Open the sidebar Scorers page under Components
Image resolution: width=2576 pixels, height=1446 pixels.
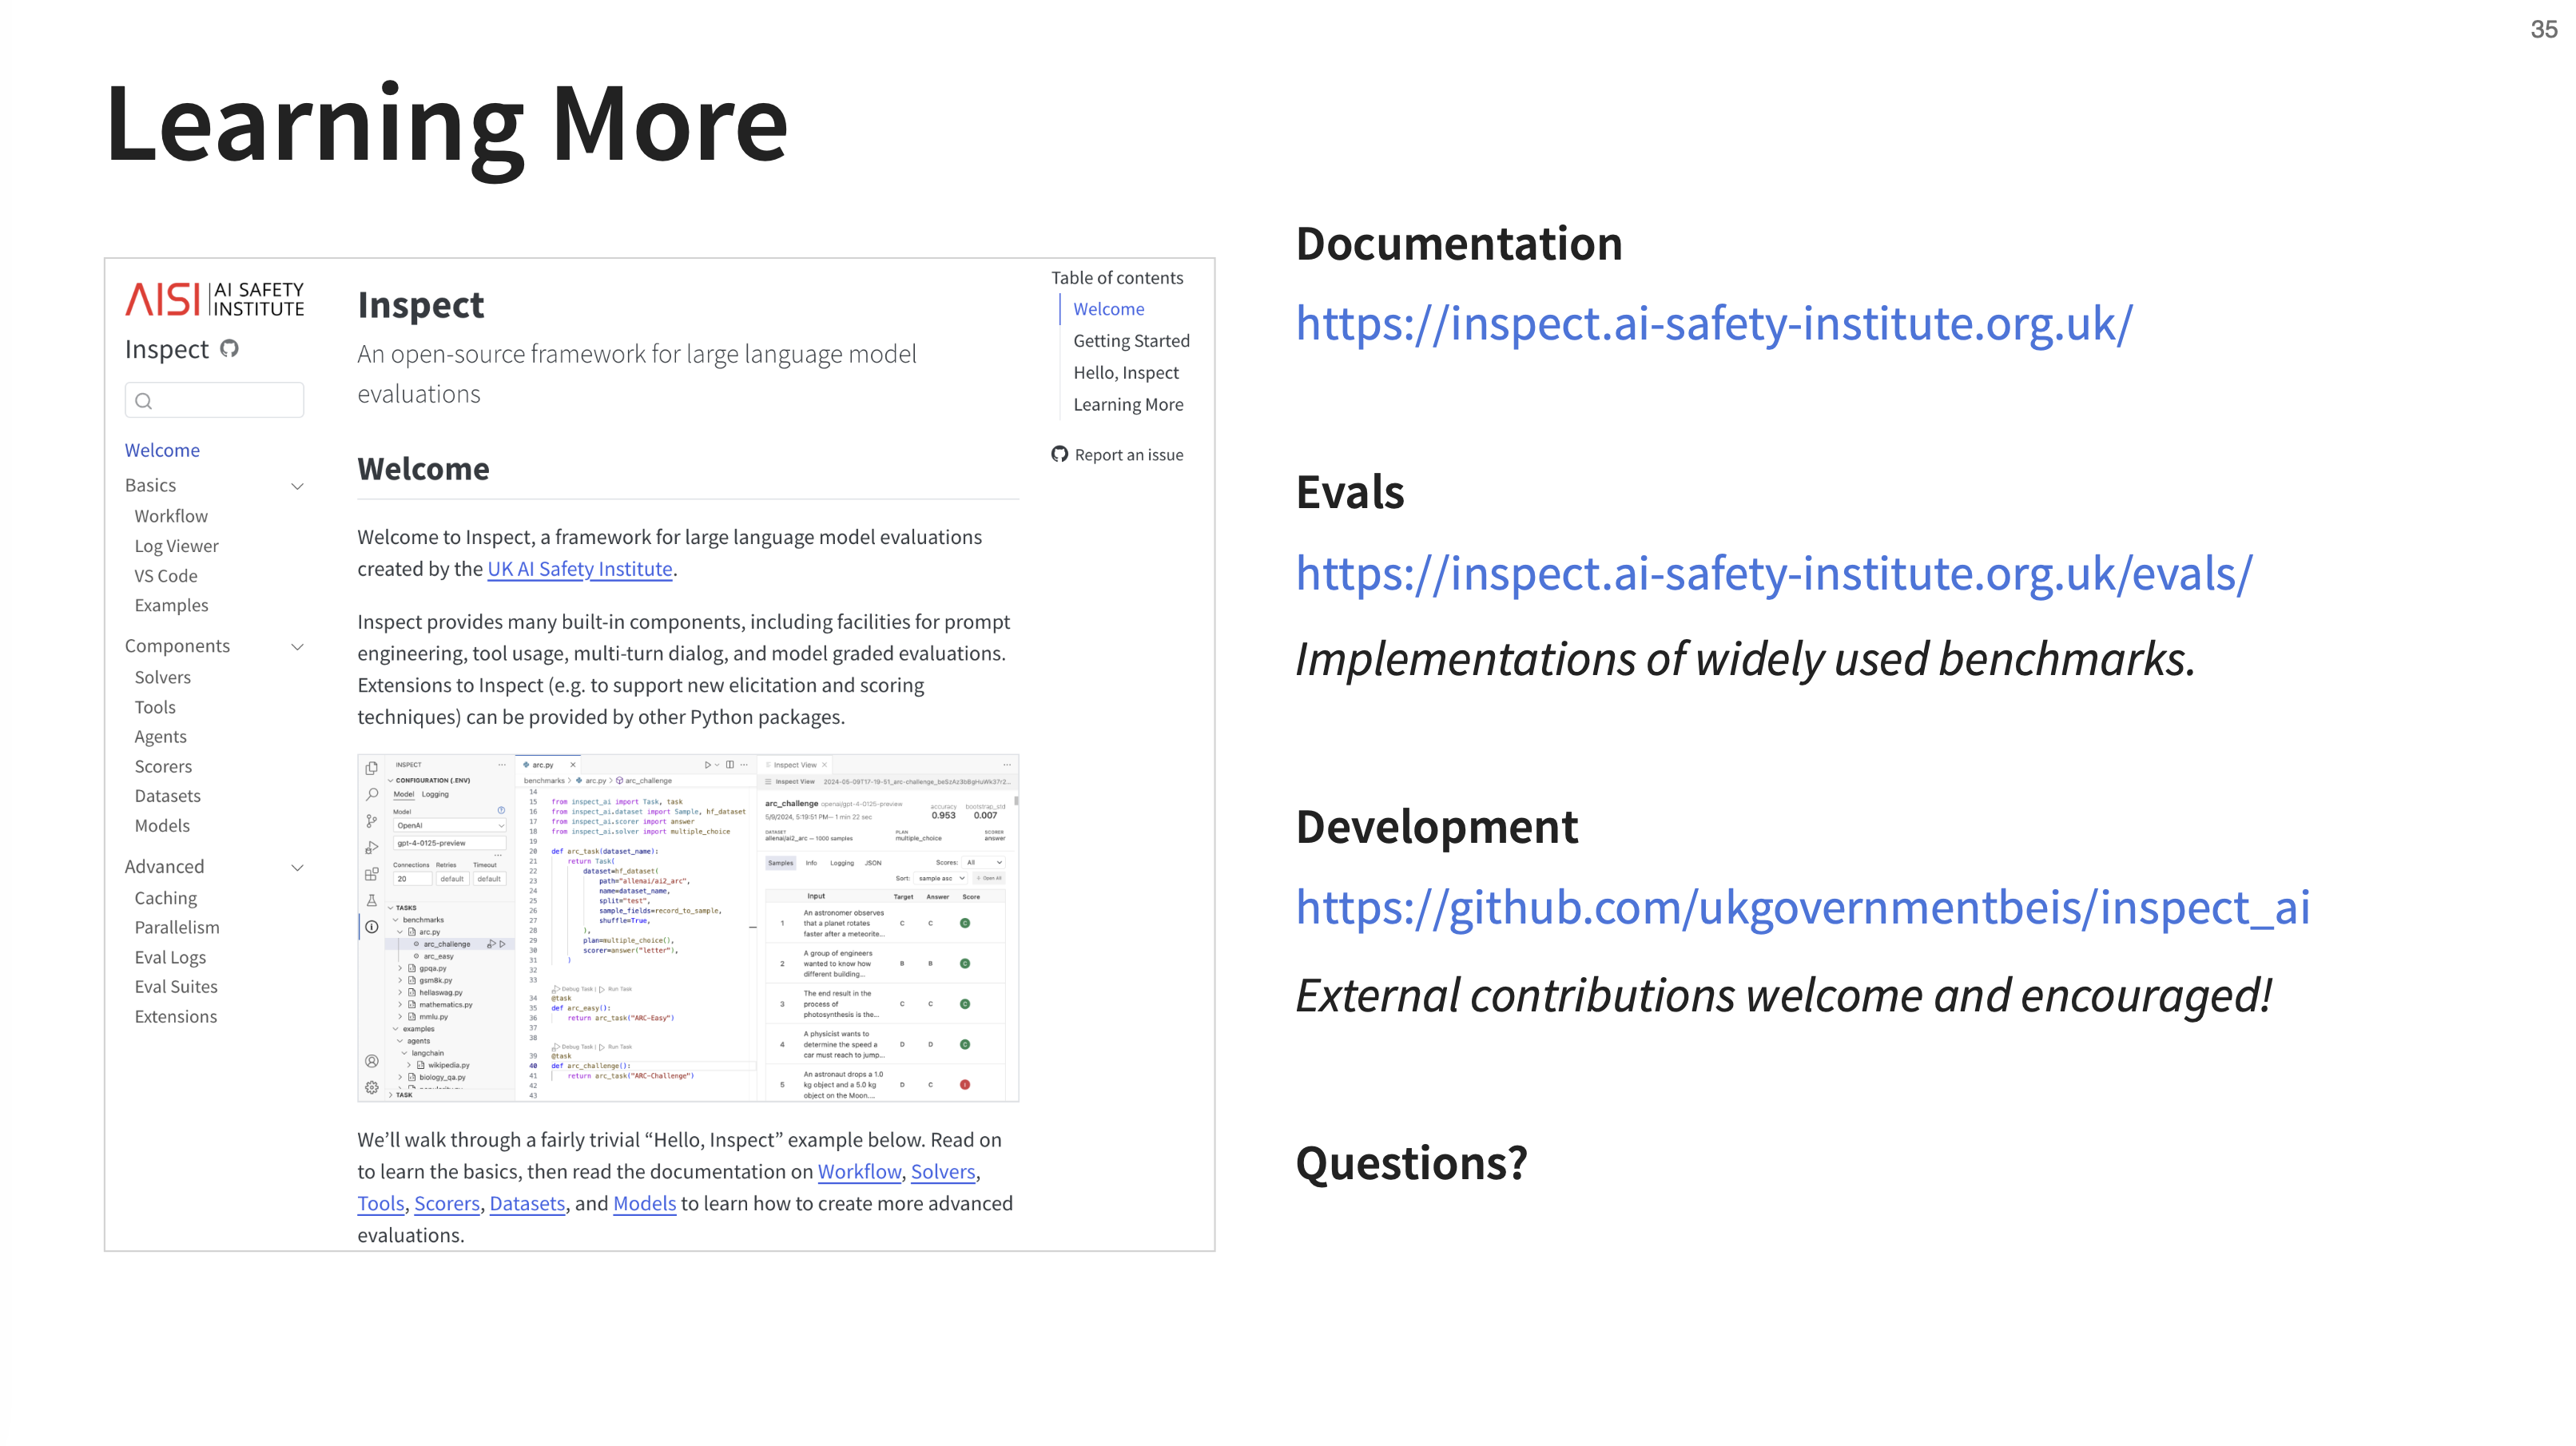pyautogui.click(x=163, y=766)
